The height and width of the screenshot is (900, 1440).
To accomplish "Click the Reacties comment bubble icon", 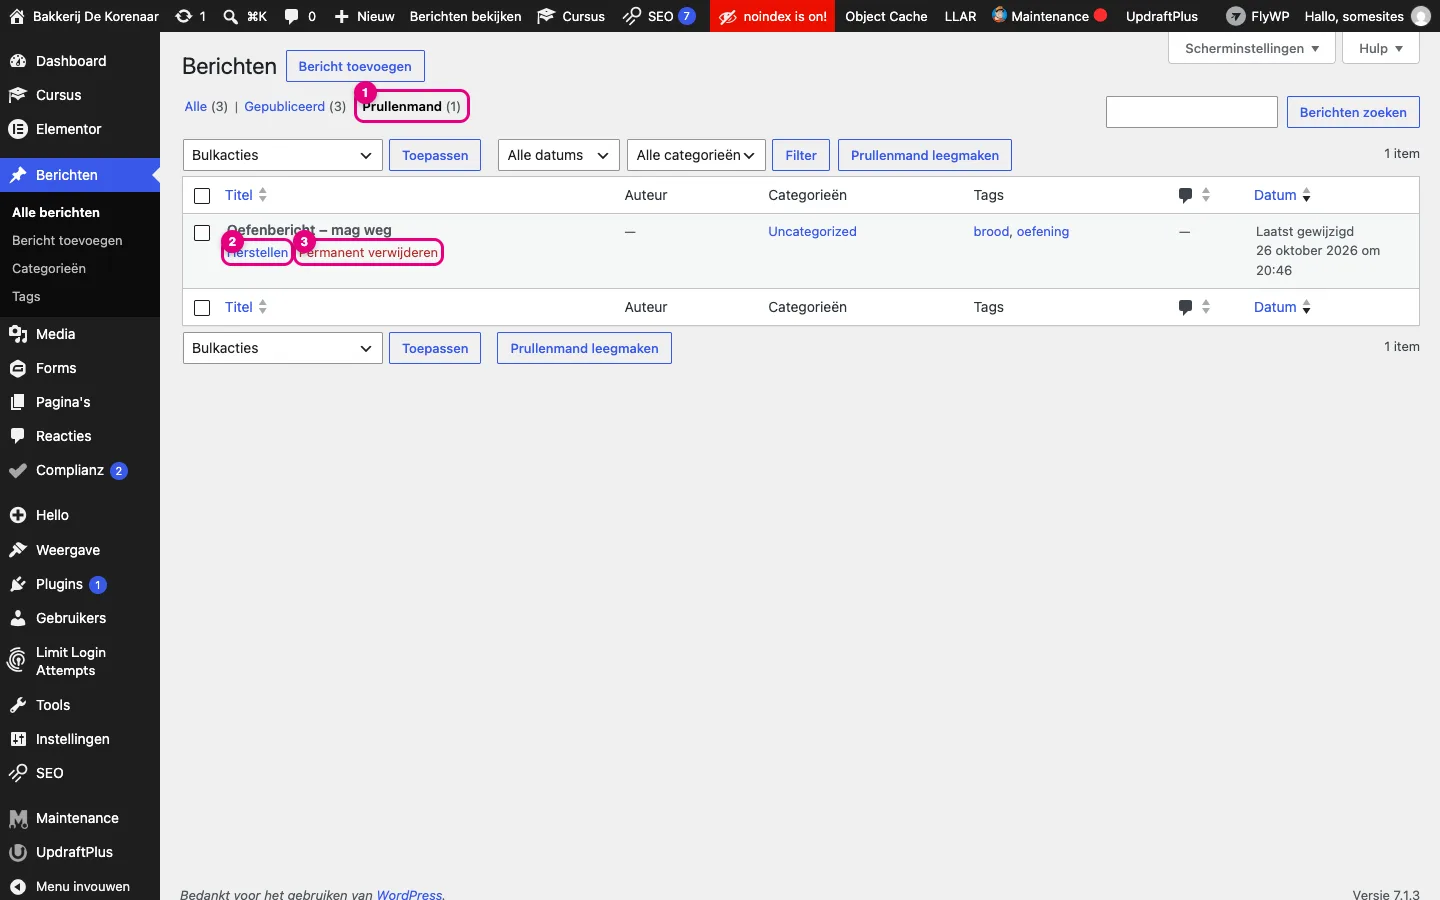I will 17,436.
